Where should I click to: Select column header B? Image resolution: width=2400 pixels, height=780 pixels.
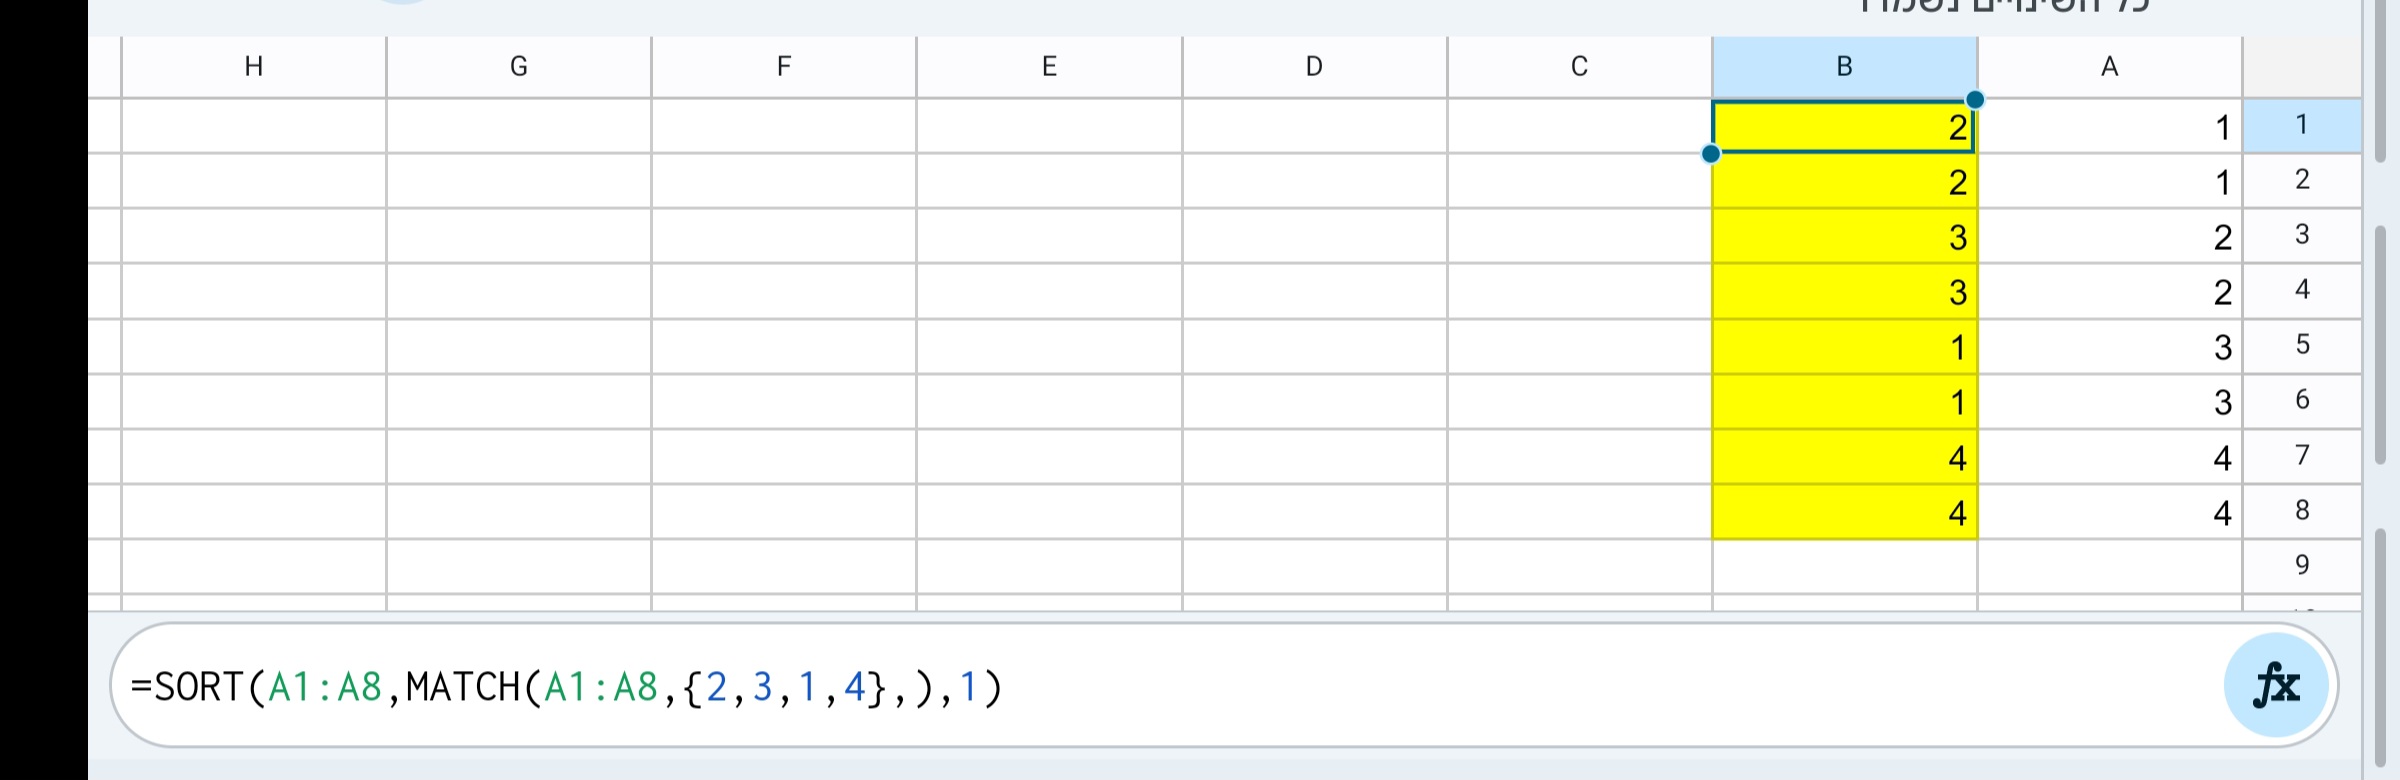pos(1843,67)
